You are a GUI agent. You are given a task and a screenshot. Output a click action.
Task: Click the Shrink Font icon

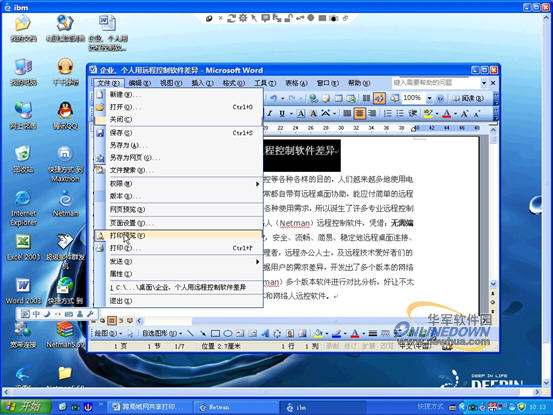tap(477, 113)
